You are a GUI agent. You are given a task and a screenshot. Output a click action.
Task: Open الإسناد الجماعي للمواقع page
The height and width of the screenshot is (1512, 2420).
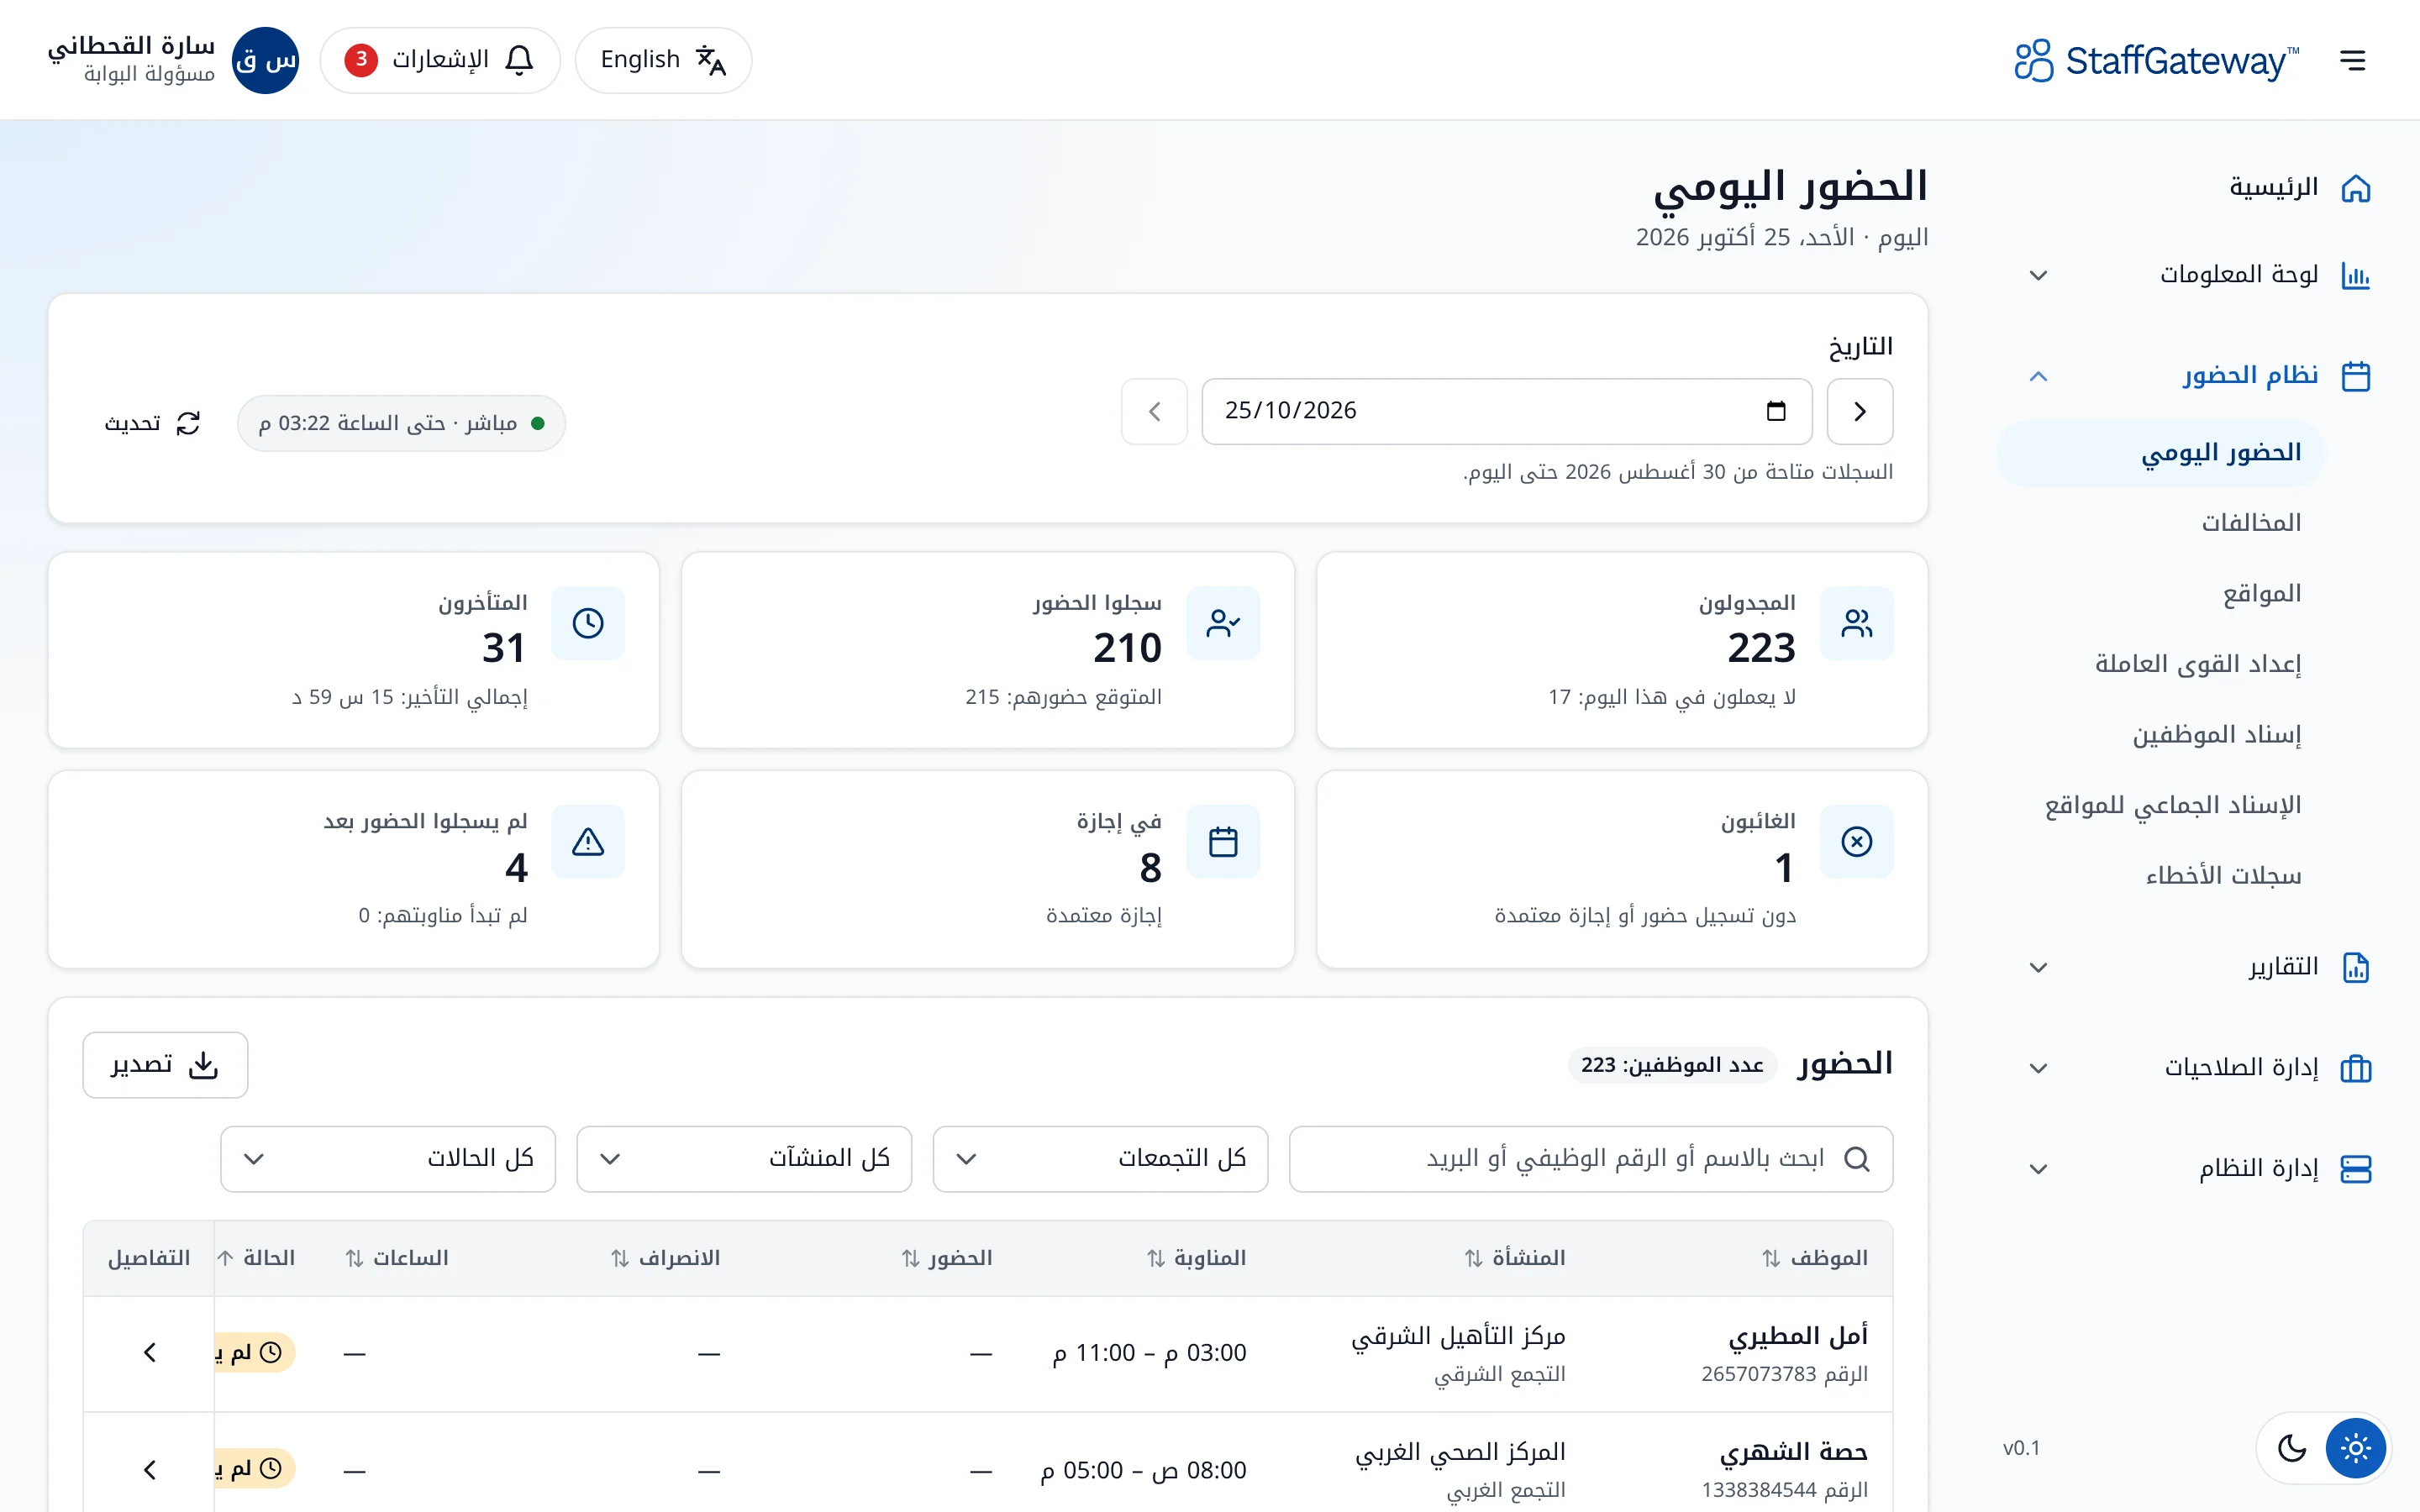pyautogui.click(x=2172, y=805)
